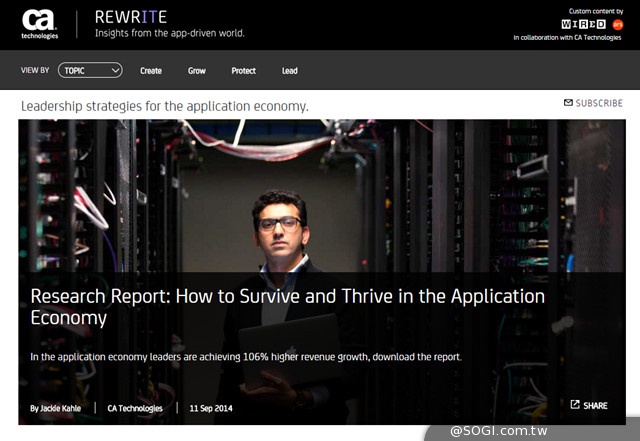Viewport: 640px width, 441px height.
Task: Open the Research Report article headline
Action: [x=288, y=307]
